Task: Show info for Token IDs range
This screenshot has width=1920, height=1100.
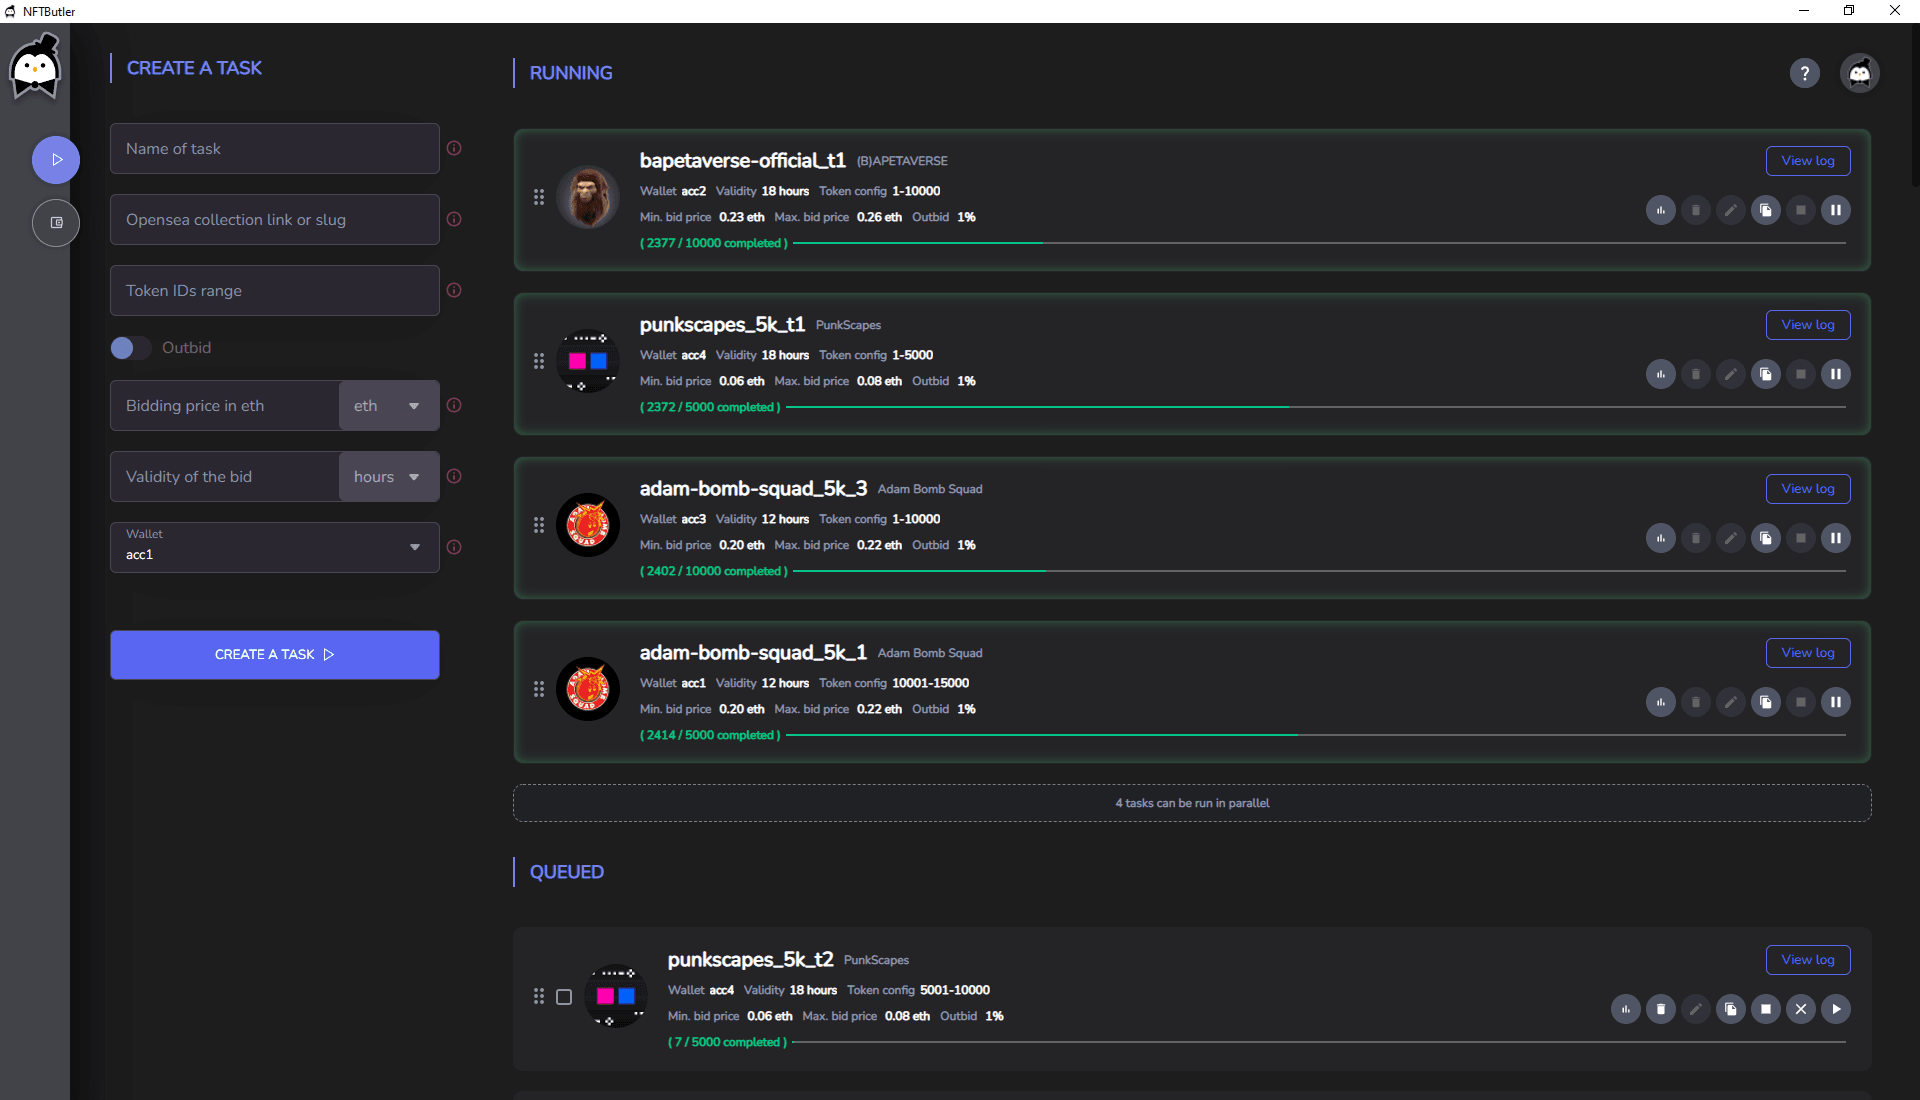Action: [x=454, y=290]
